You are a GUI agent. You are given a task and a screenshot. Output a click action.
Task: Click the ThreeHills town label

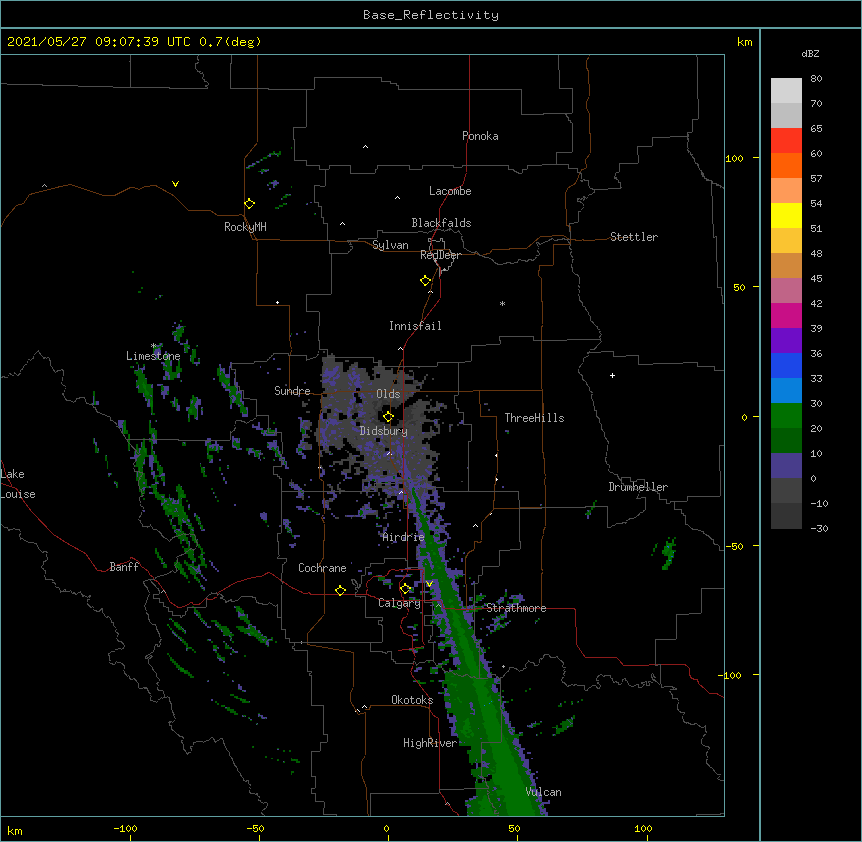pyautogui.click(x=534, y=418)
